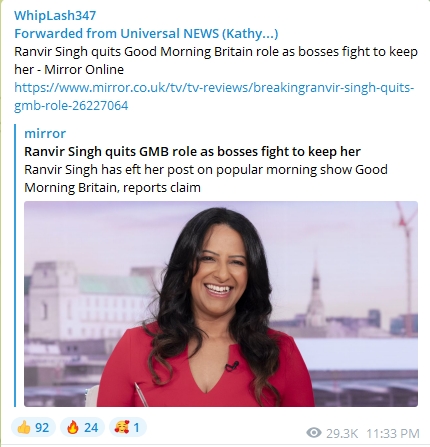The height and width of the screenshot is (447, 430).
Task: Click the gmb-role-26227064 link line
Action: pos(71,105)
